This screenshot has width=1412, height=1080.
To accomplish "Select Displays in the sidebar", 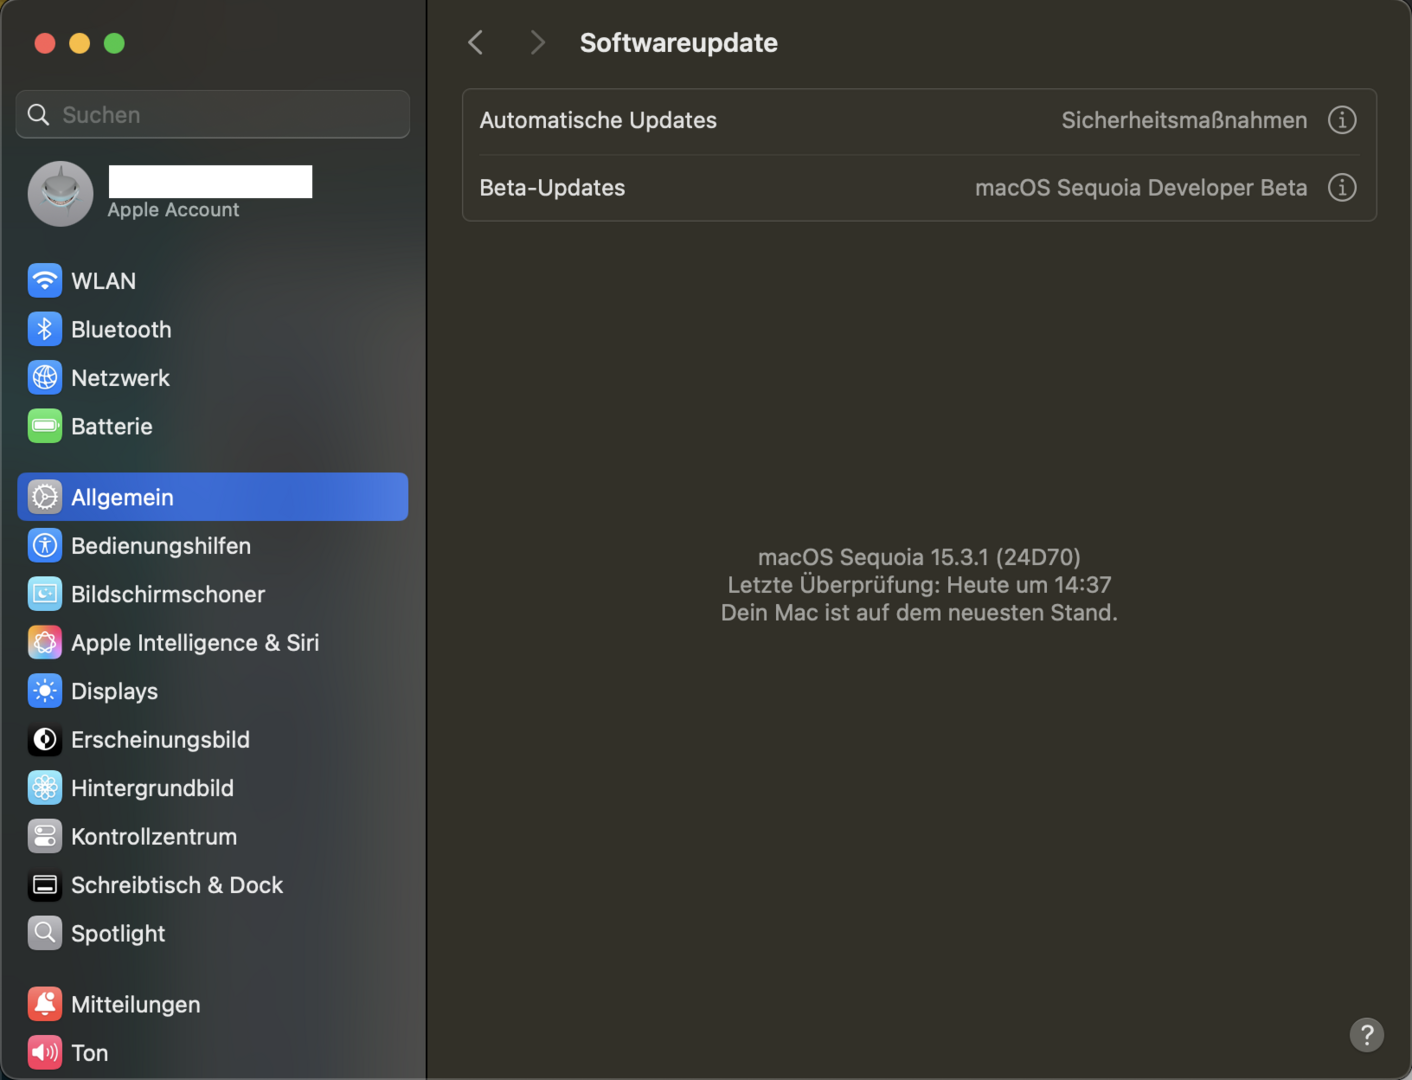I will click(213, 691).
